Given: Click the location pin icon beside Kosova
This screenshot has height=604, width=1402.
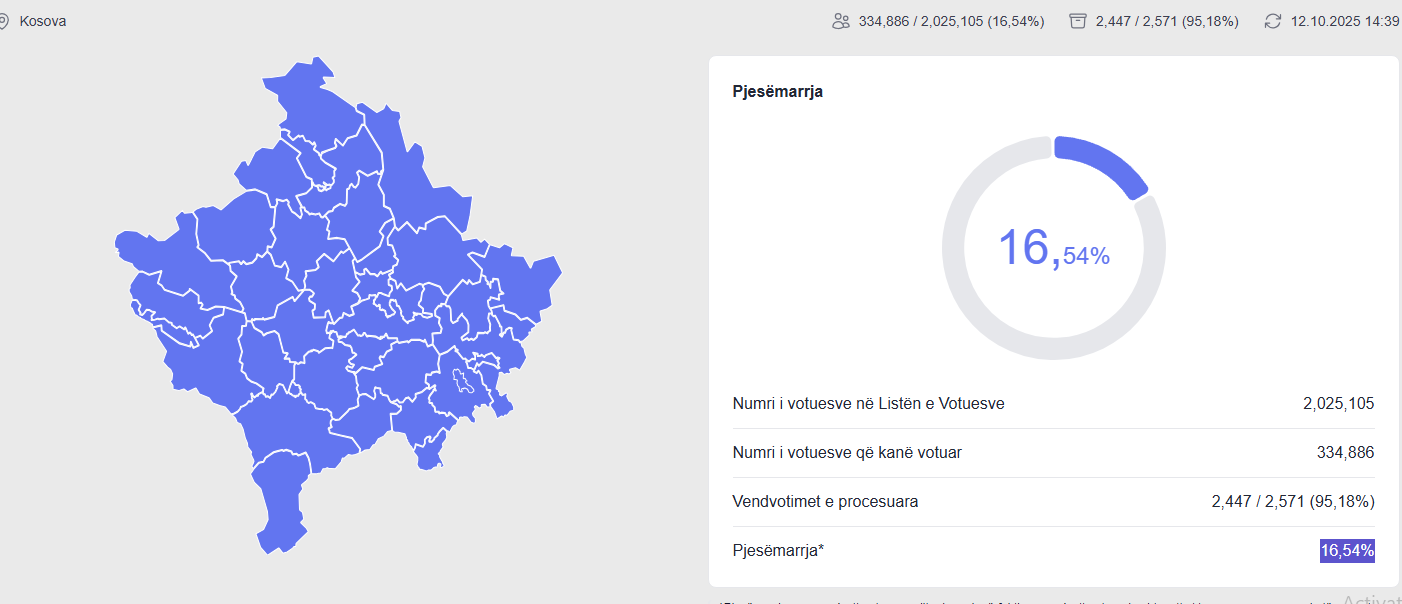Looking at the screenshot, I should pos(3,21).
